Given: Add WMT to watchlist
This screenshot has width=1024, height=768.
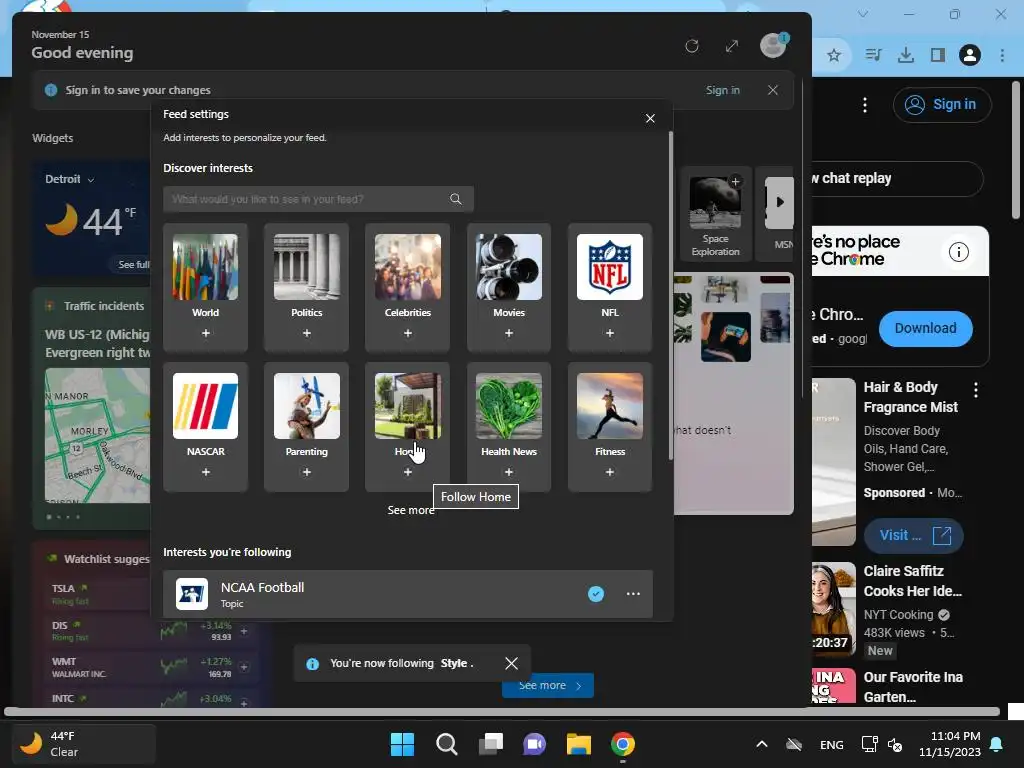Looking at the screenshot, I should [x=244, y=667].
